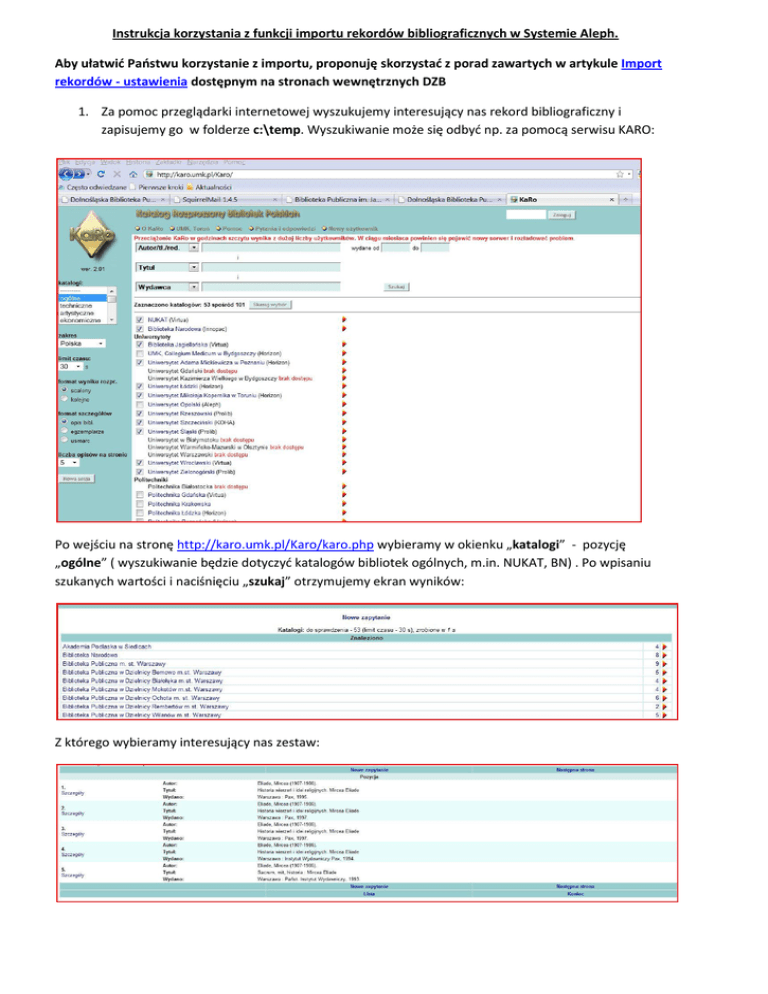Expand the Wydawca search type dropdown
Viewport: 768px width, 994px height.
193,286
